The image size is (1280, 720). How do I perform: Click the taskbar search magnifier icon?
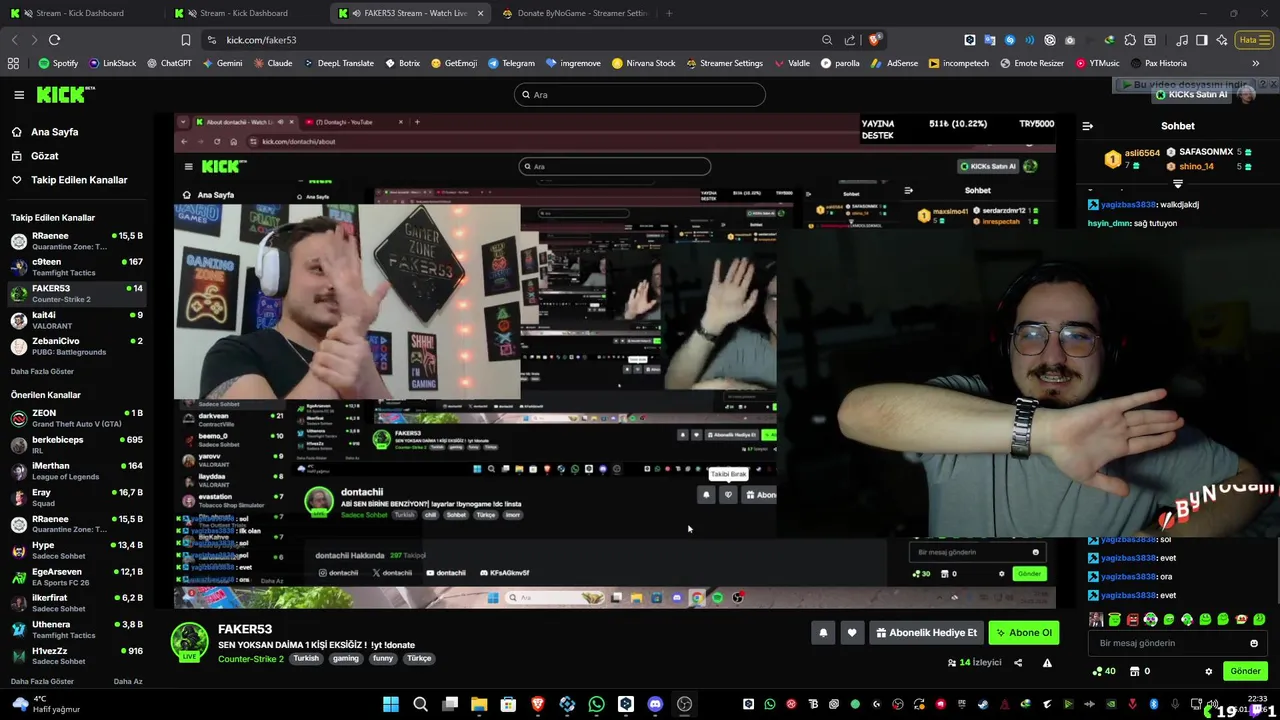[420, 704]
